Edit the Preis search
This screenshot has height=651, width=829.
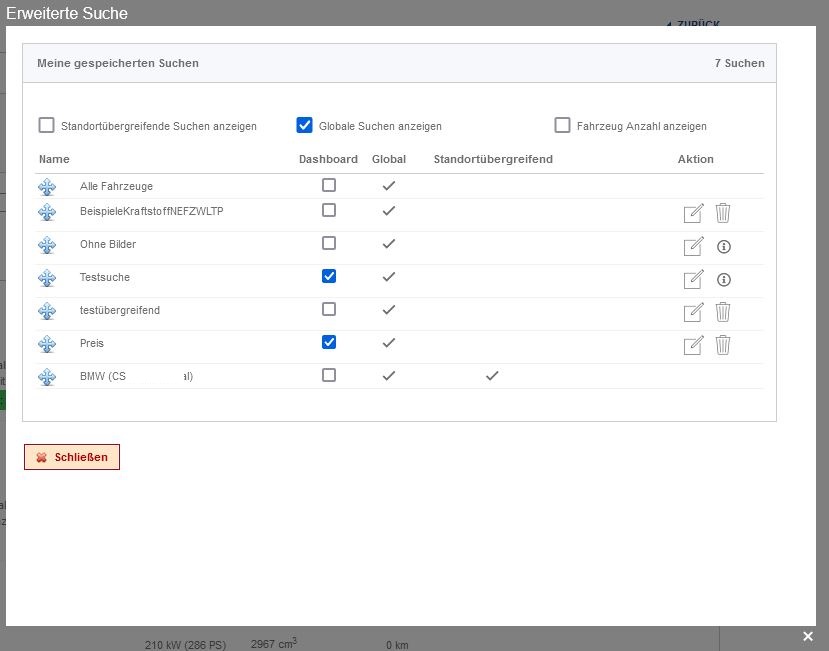pos(693,345)
